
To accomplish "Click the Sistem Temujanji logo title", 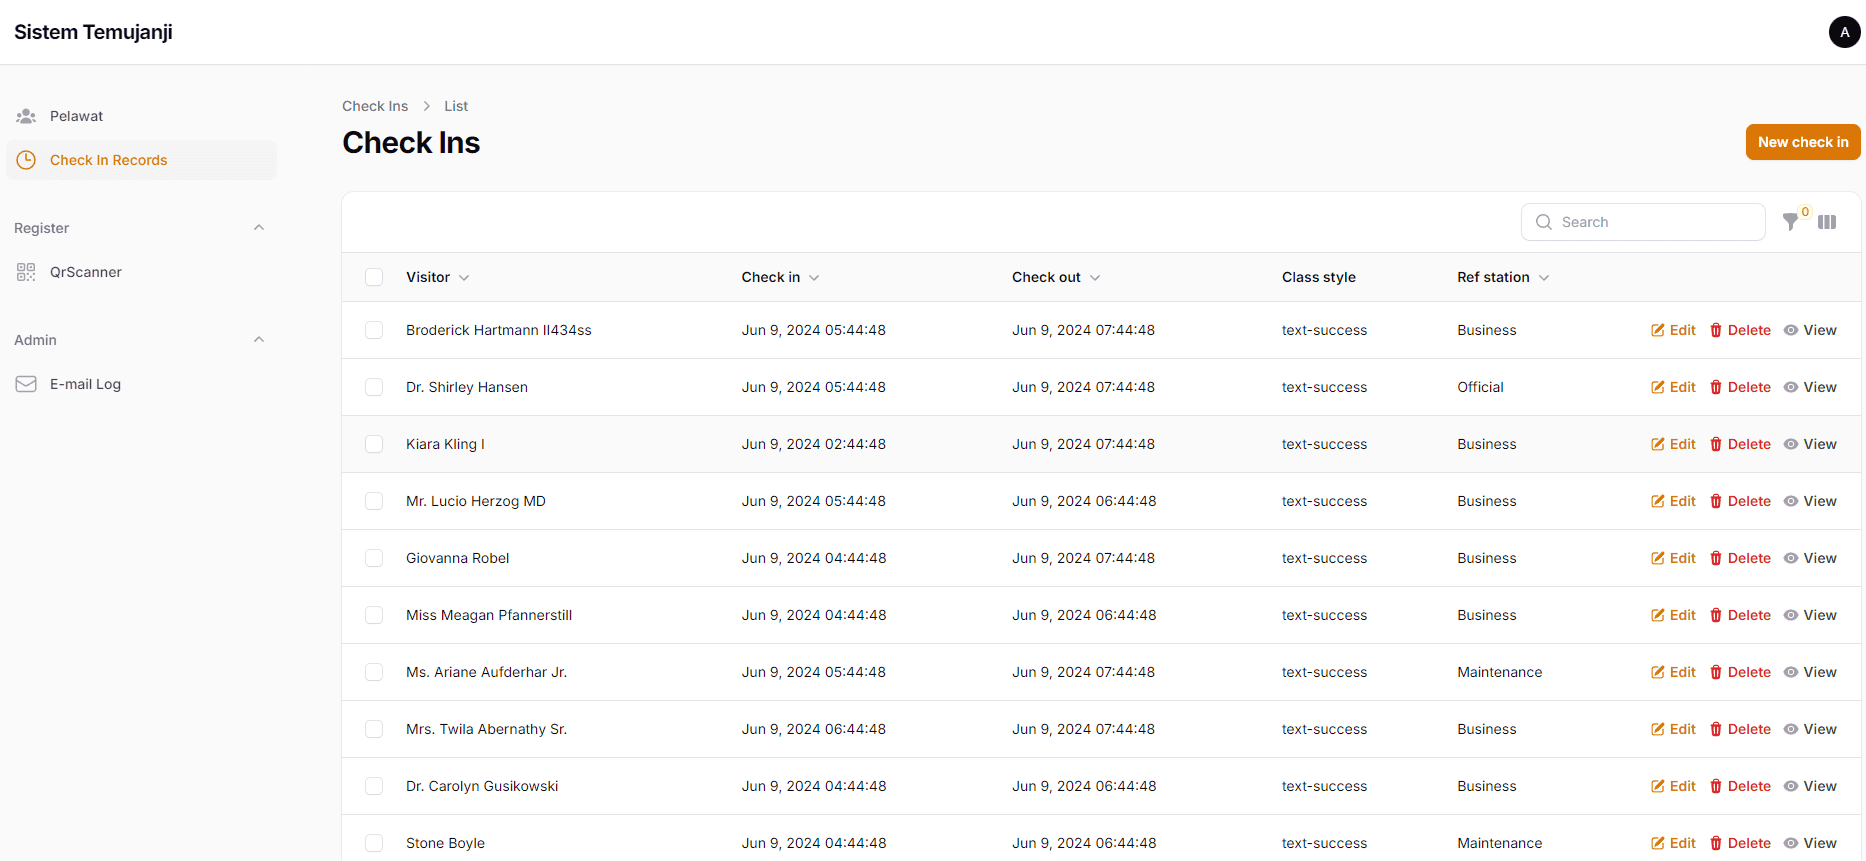I will pos(93,32).
